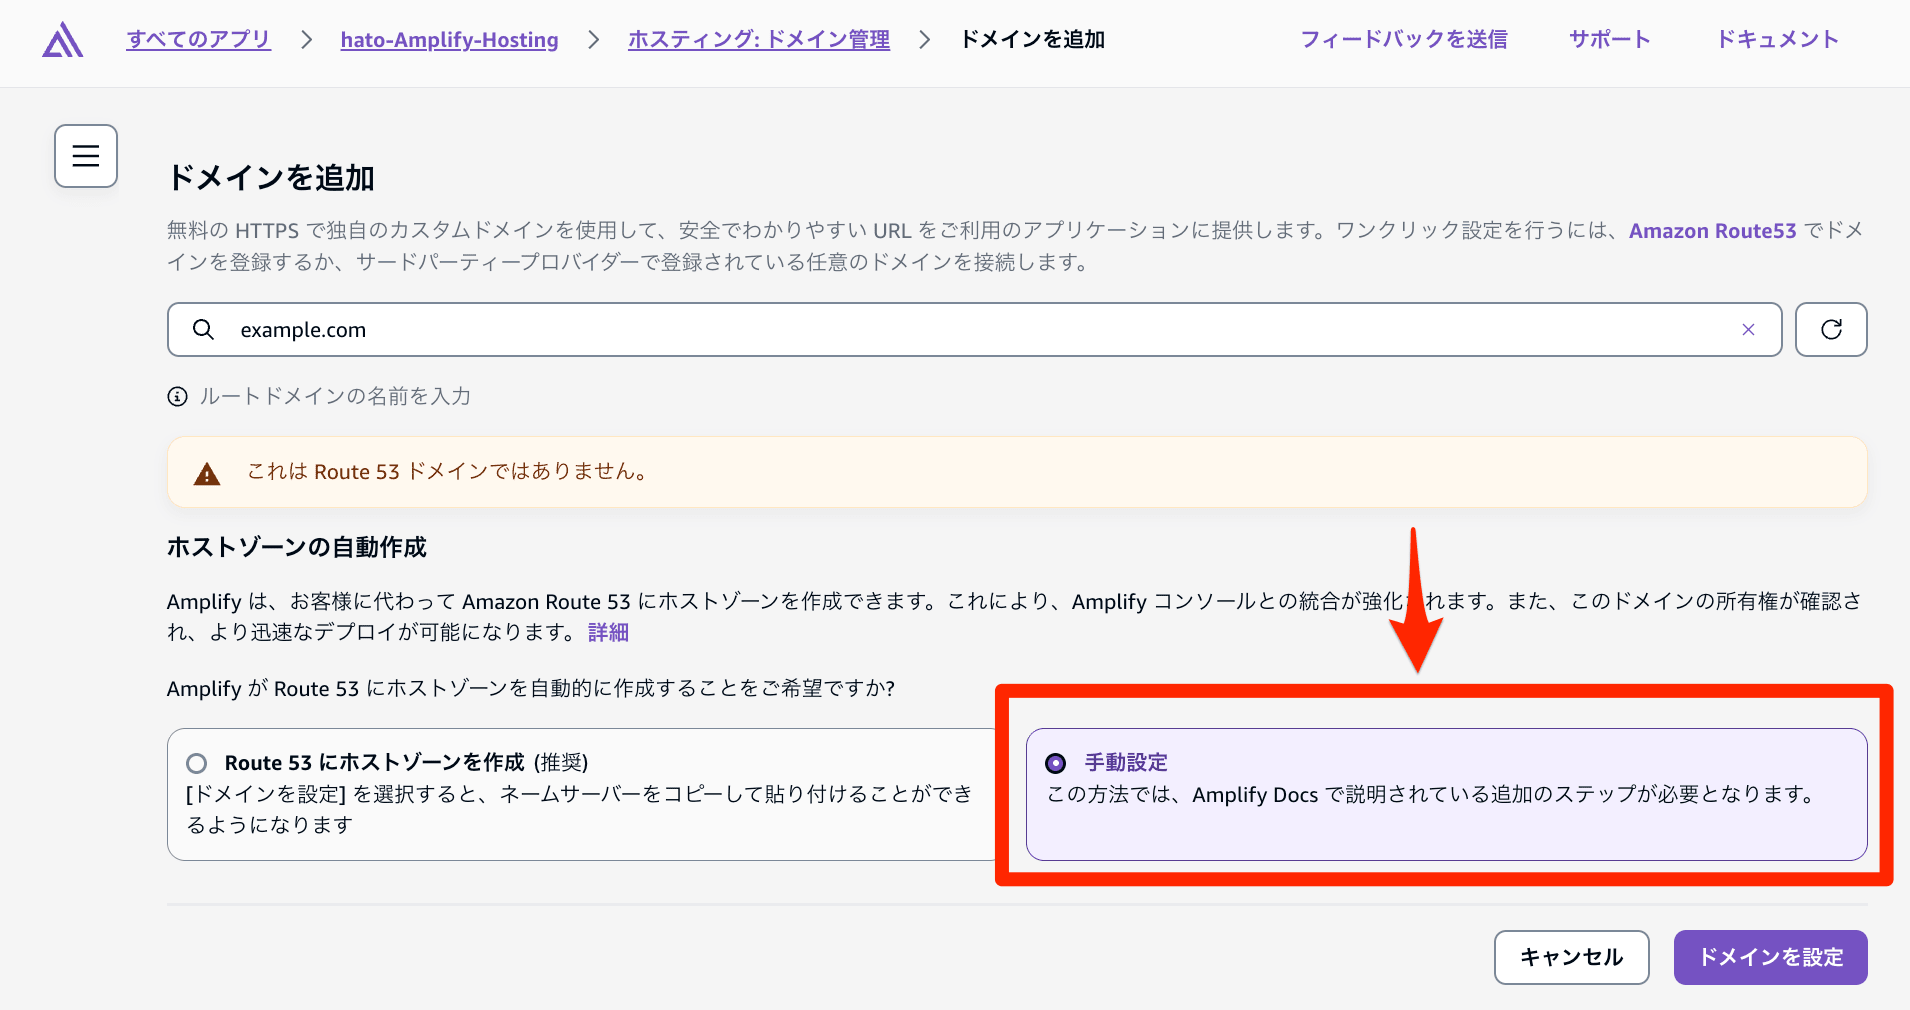Go to すべてのアプリ breadcrumb
This screenshot has width=1910, height=1010.
pyautogui.click(x=199, y=39)
